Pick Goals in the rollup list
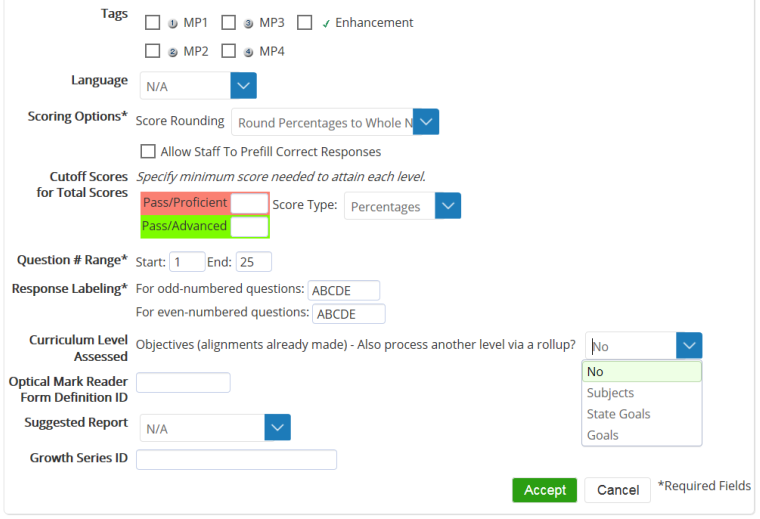This screenshot has height=519, width=760. coord(602,435)
